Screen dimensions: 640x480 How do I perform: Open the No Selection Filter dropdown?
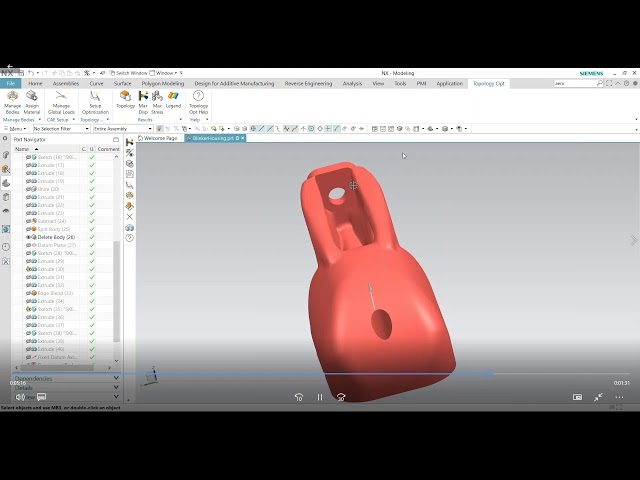61,129
